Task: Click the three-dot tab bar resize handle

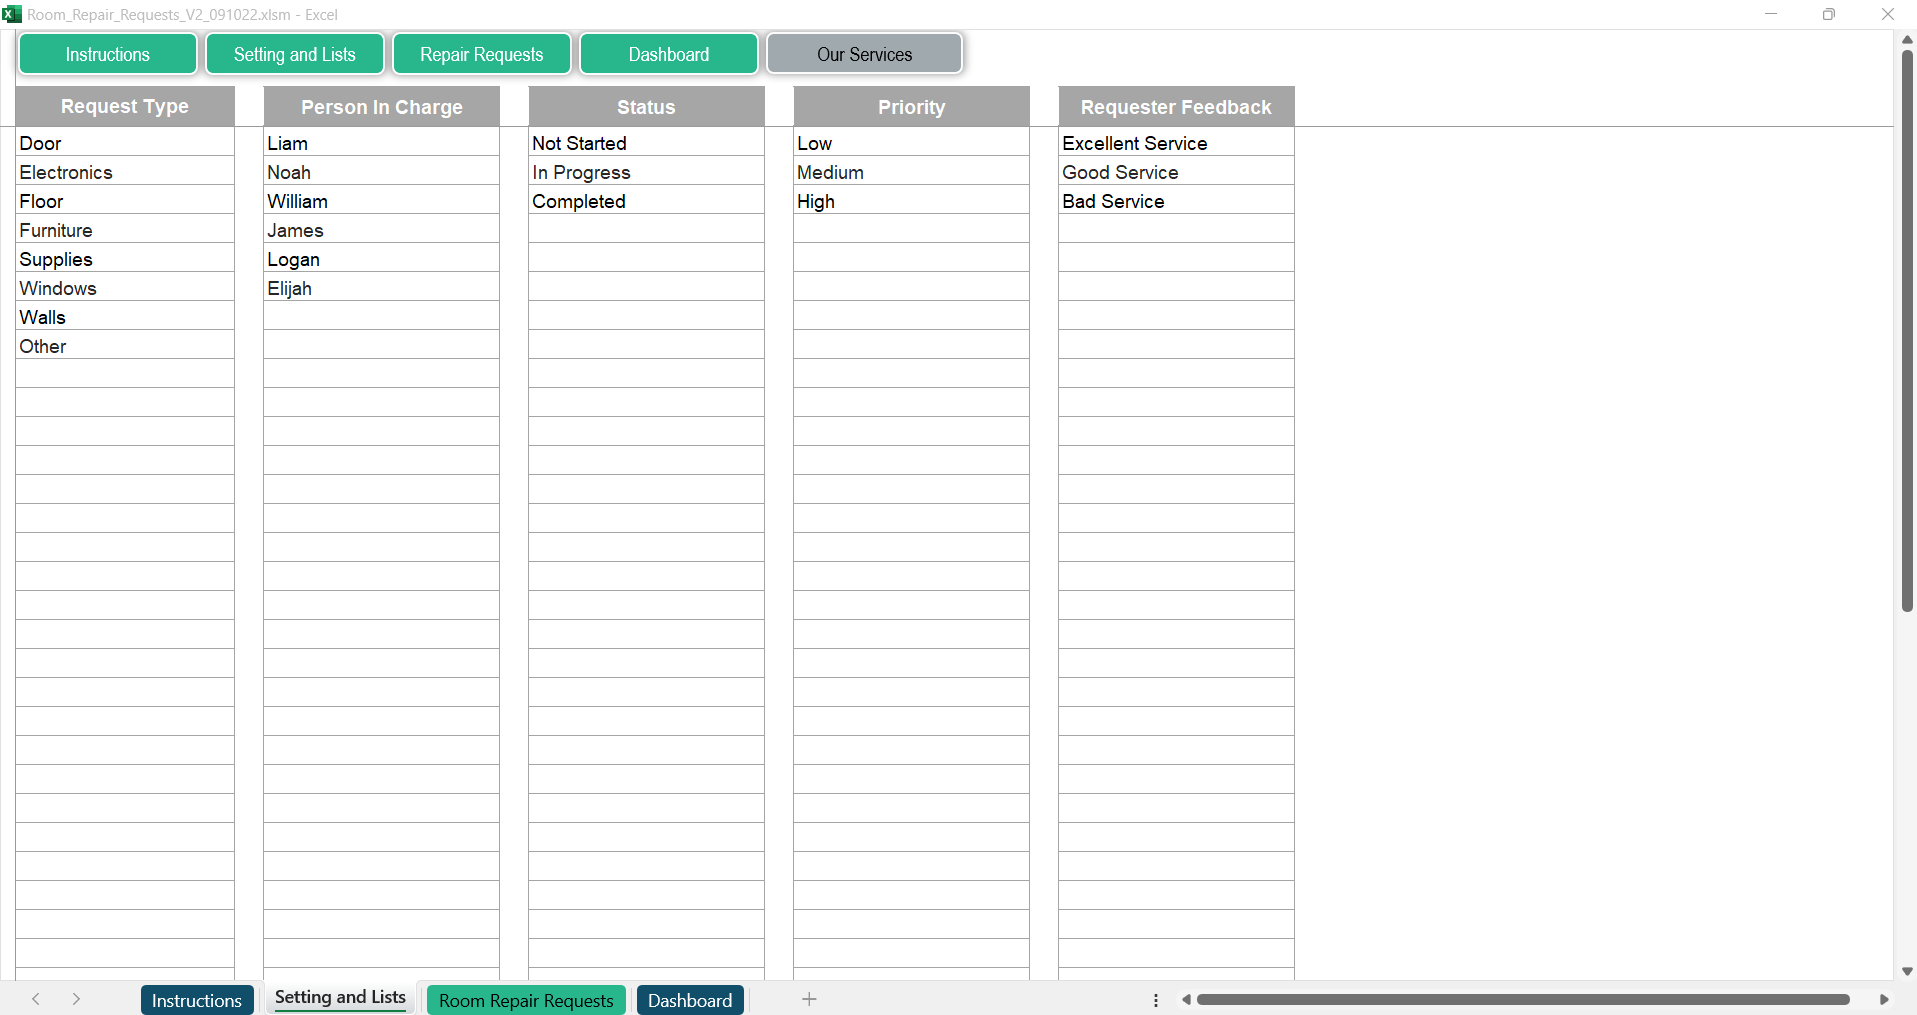Action: [x=1156, y=1000]
